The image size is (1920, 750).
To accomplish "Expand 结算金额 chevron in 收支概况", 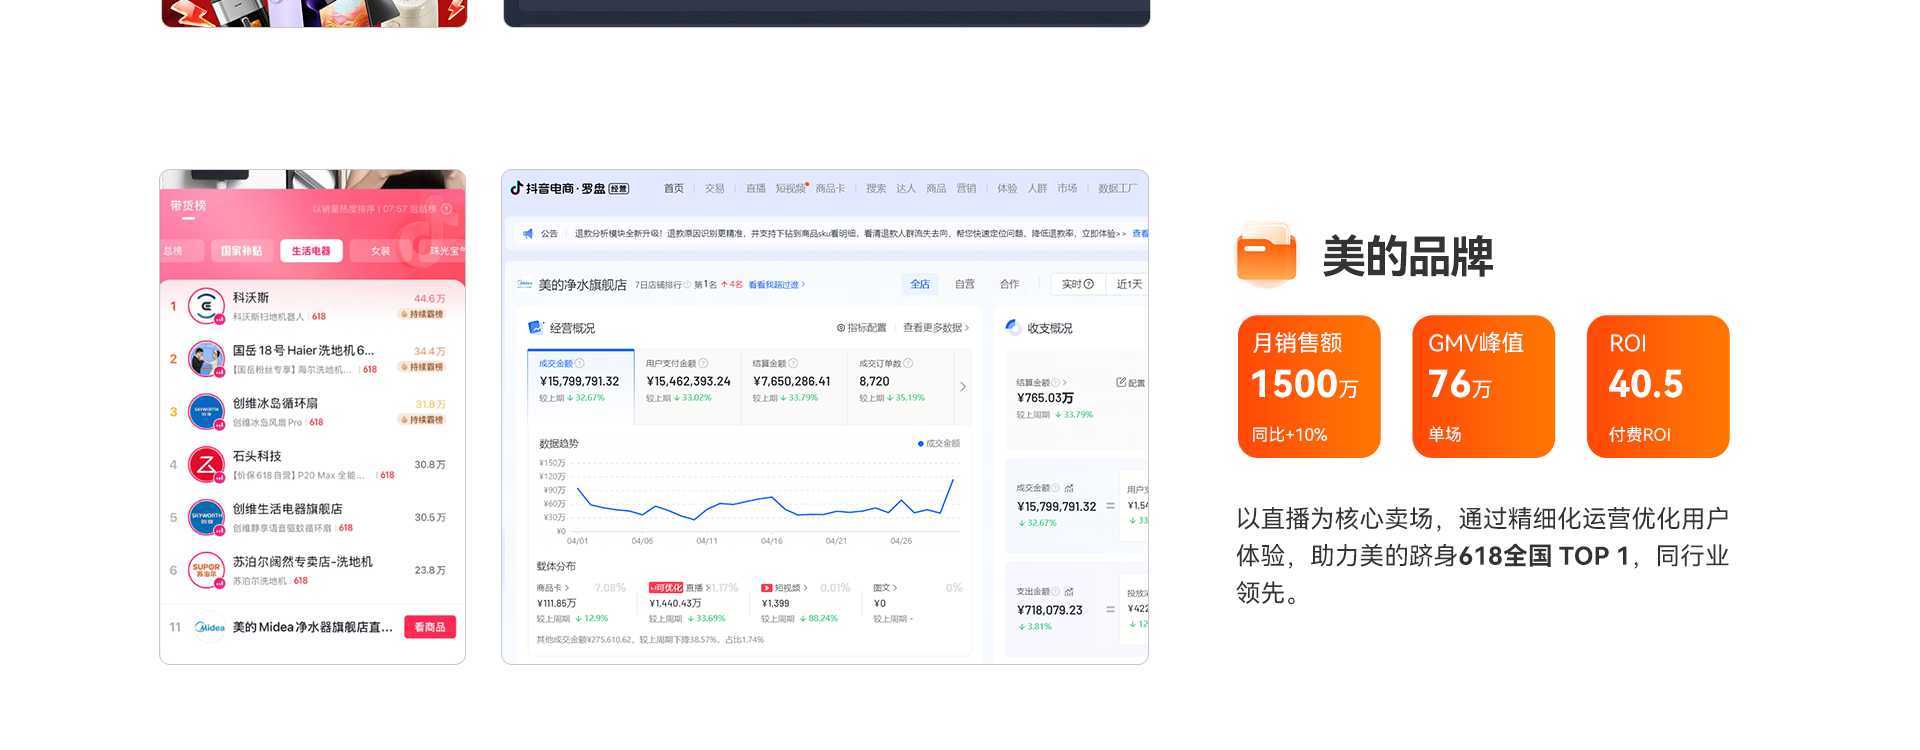I will click(x=1065, y=383).
